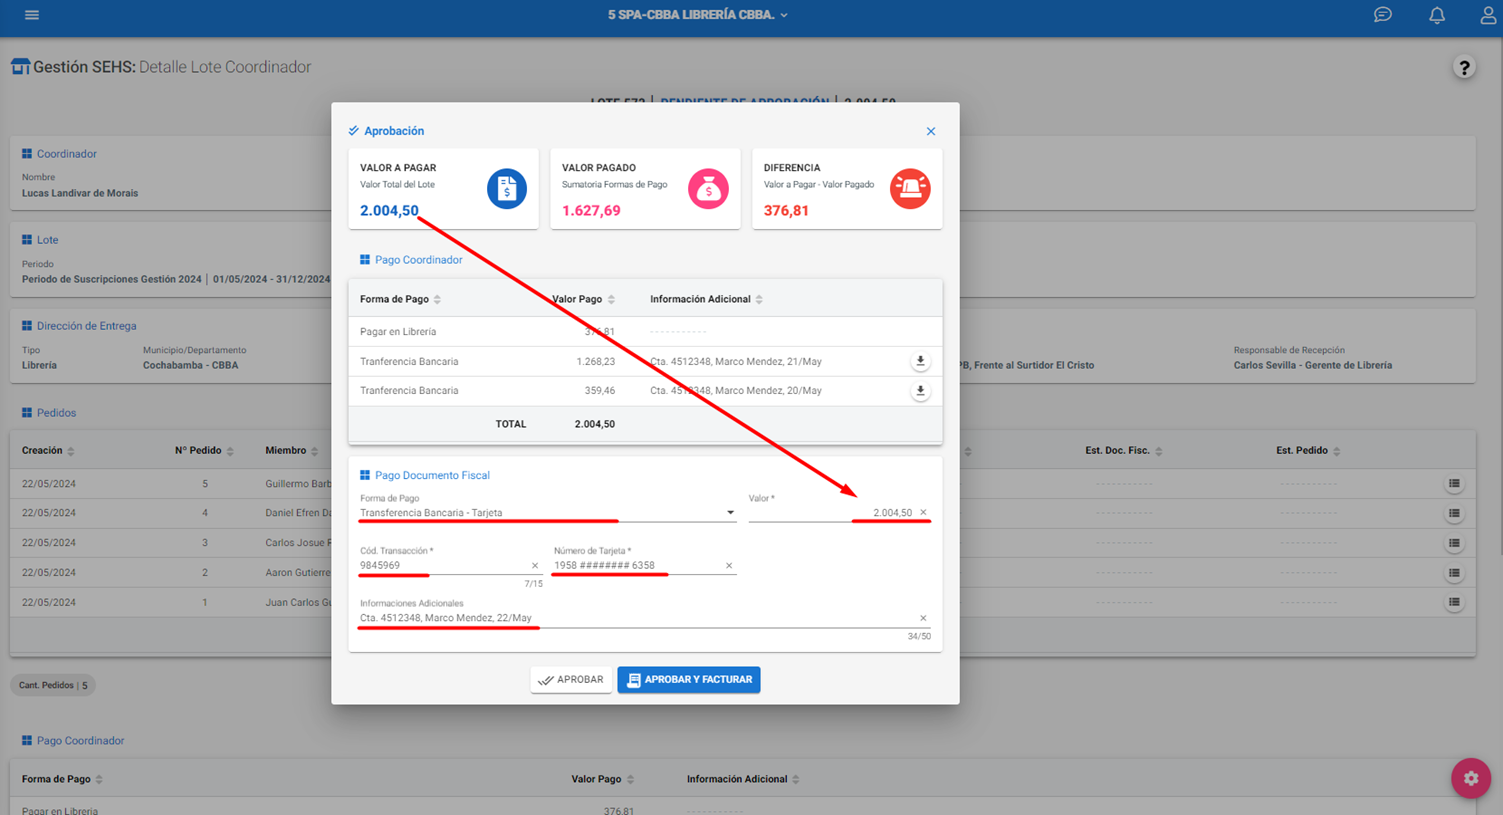Click the Diferencia alarm icon

pos(910,189)
